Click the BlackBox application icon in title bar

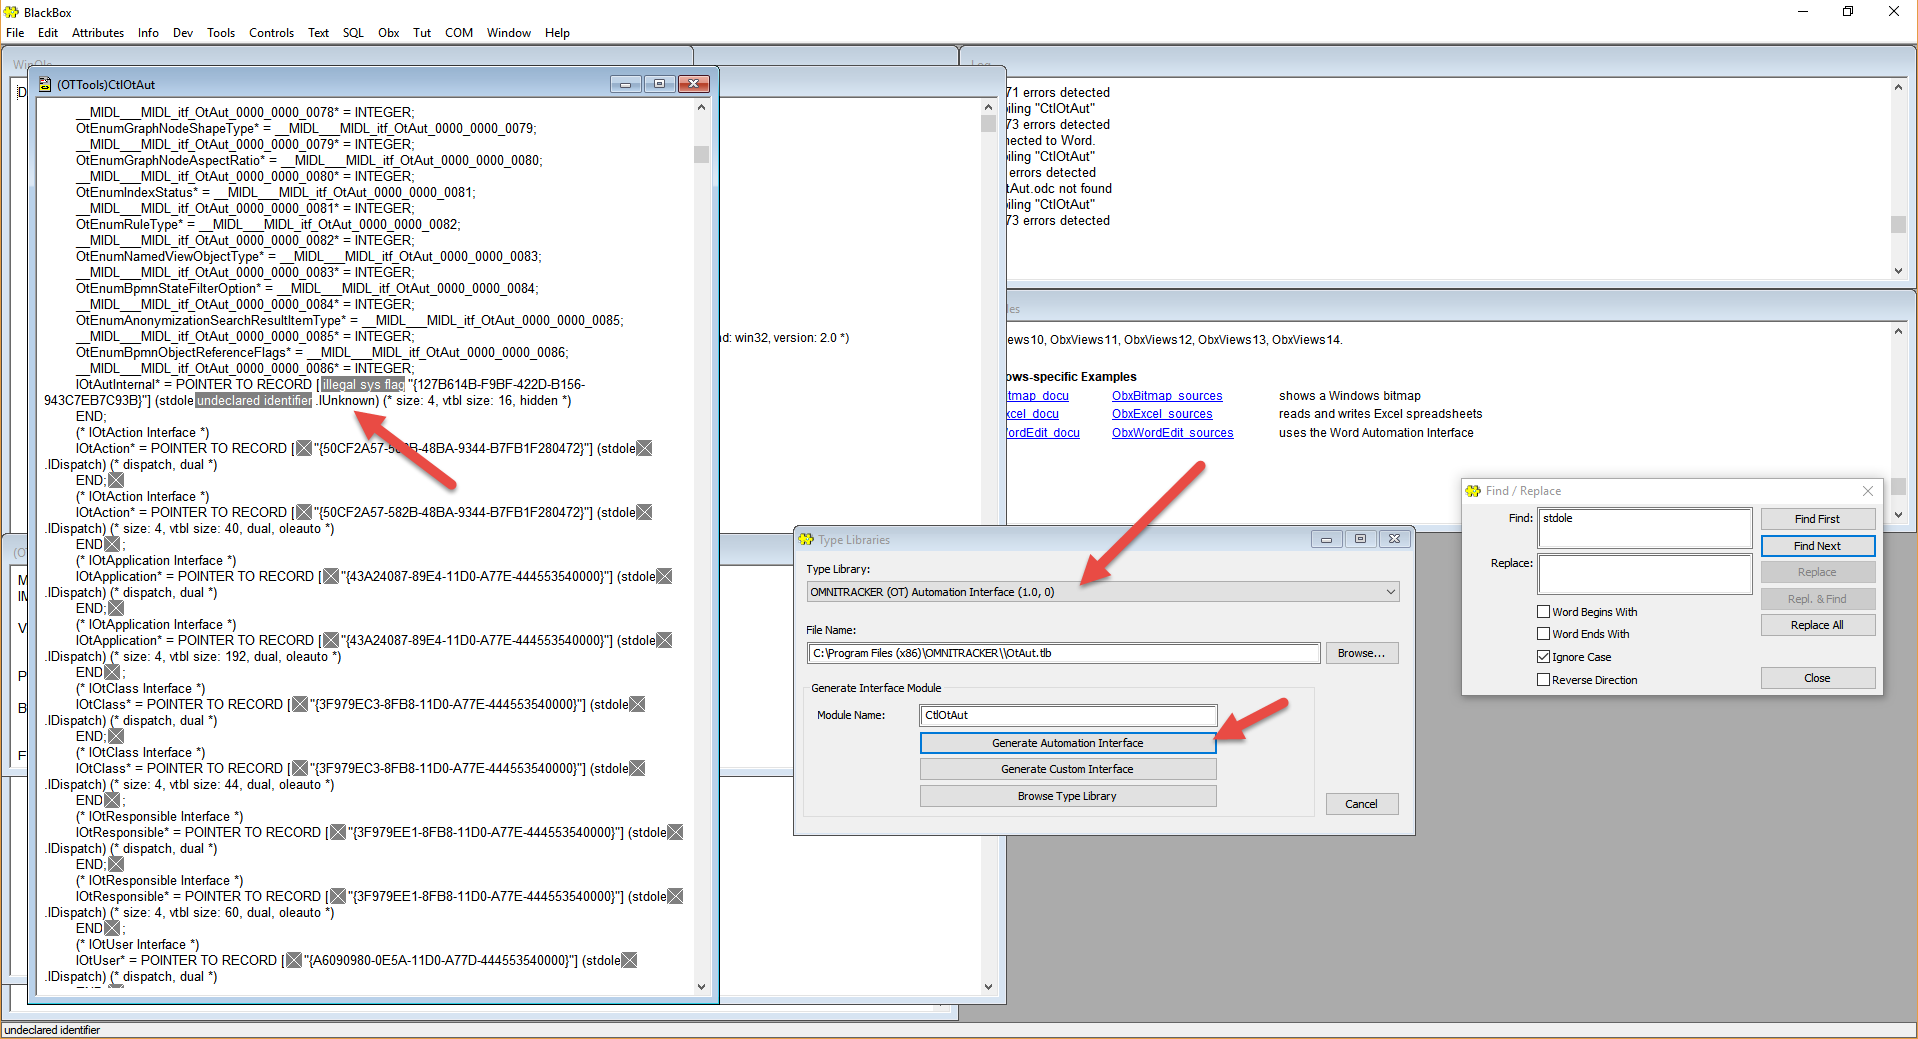point(12,12)
